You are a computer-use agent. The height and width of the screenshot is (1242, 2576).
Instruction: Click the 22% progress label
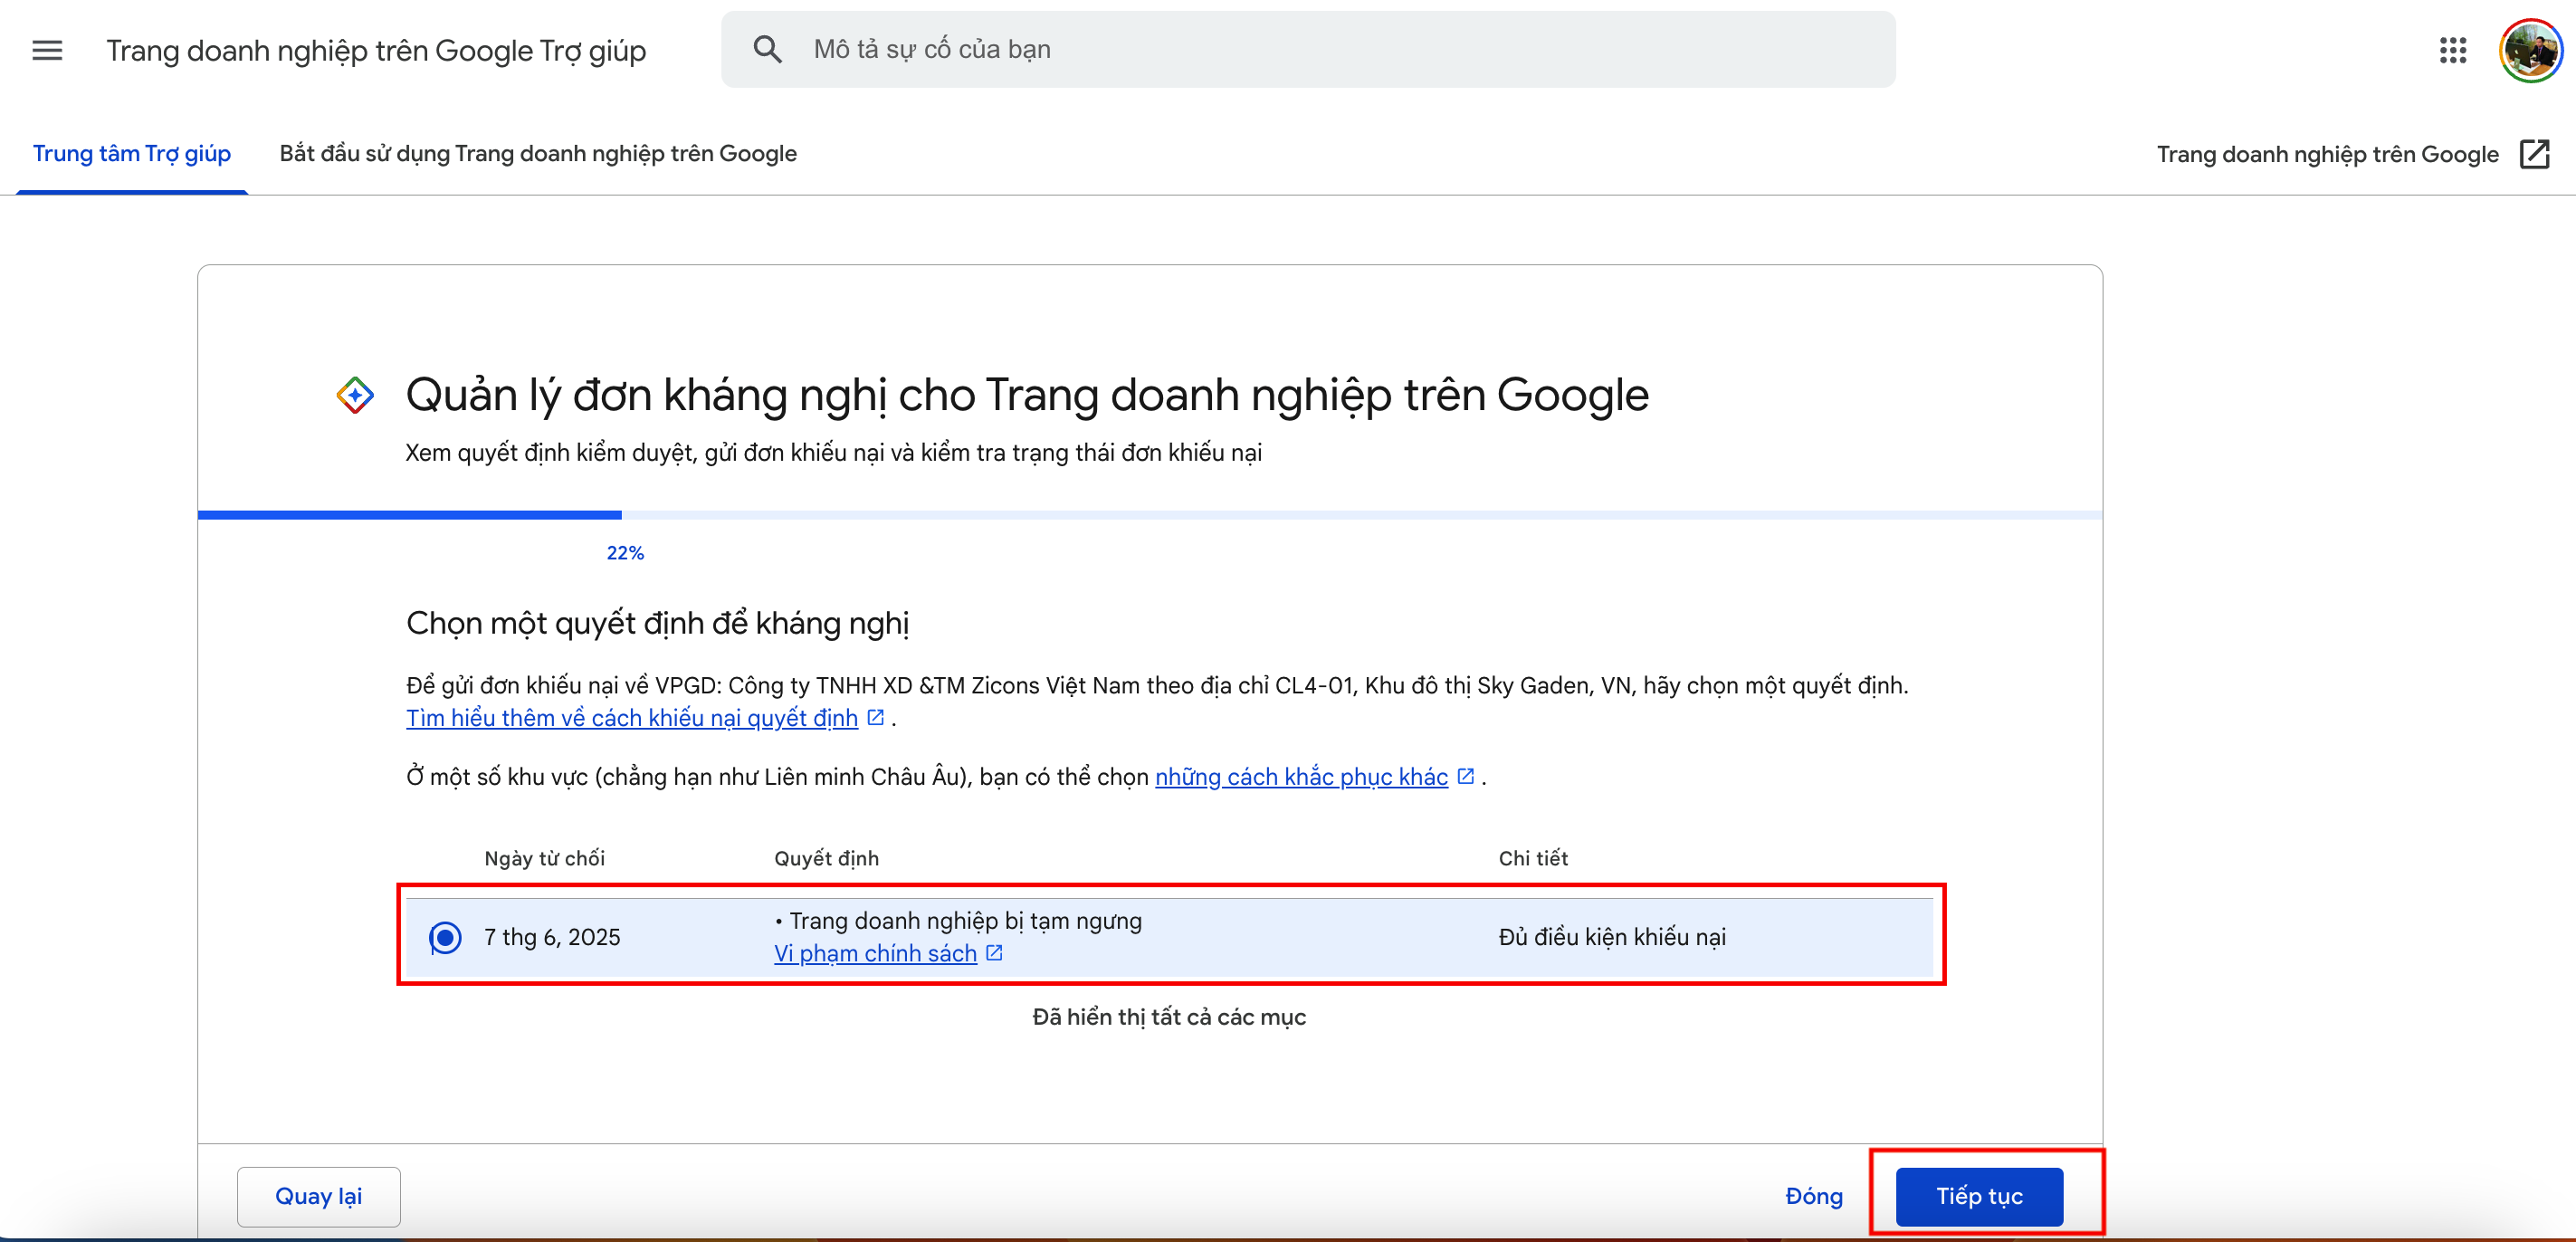coord(625,553)
